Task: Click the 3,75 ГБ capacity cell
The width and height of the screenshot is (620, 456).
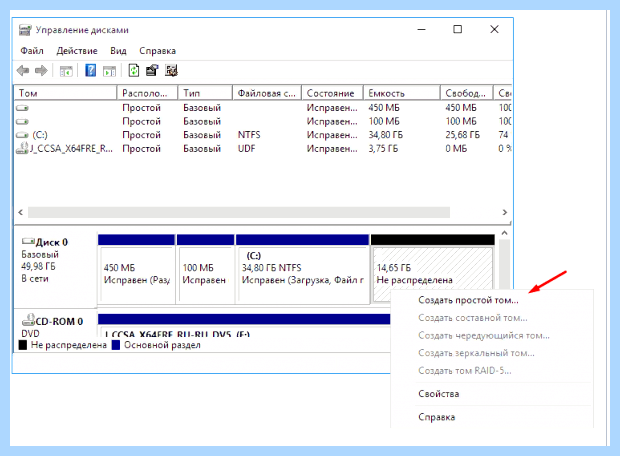Action: [x=383, y=149]
